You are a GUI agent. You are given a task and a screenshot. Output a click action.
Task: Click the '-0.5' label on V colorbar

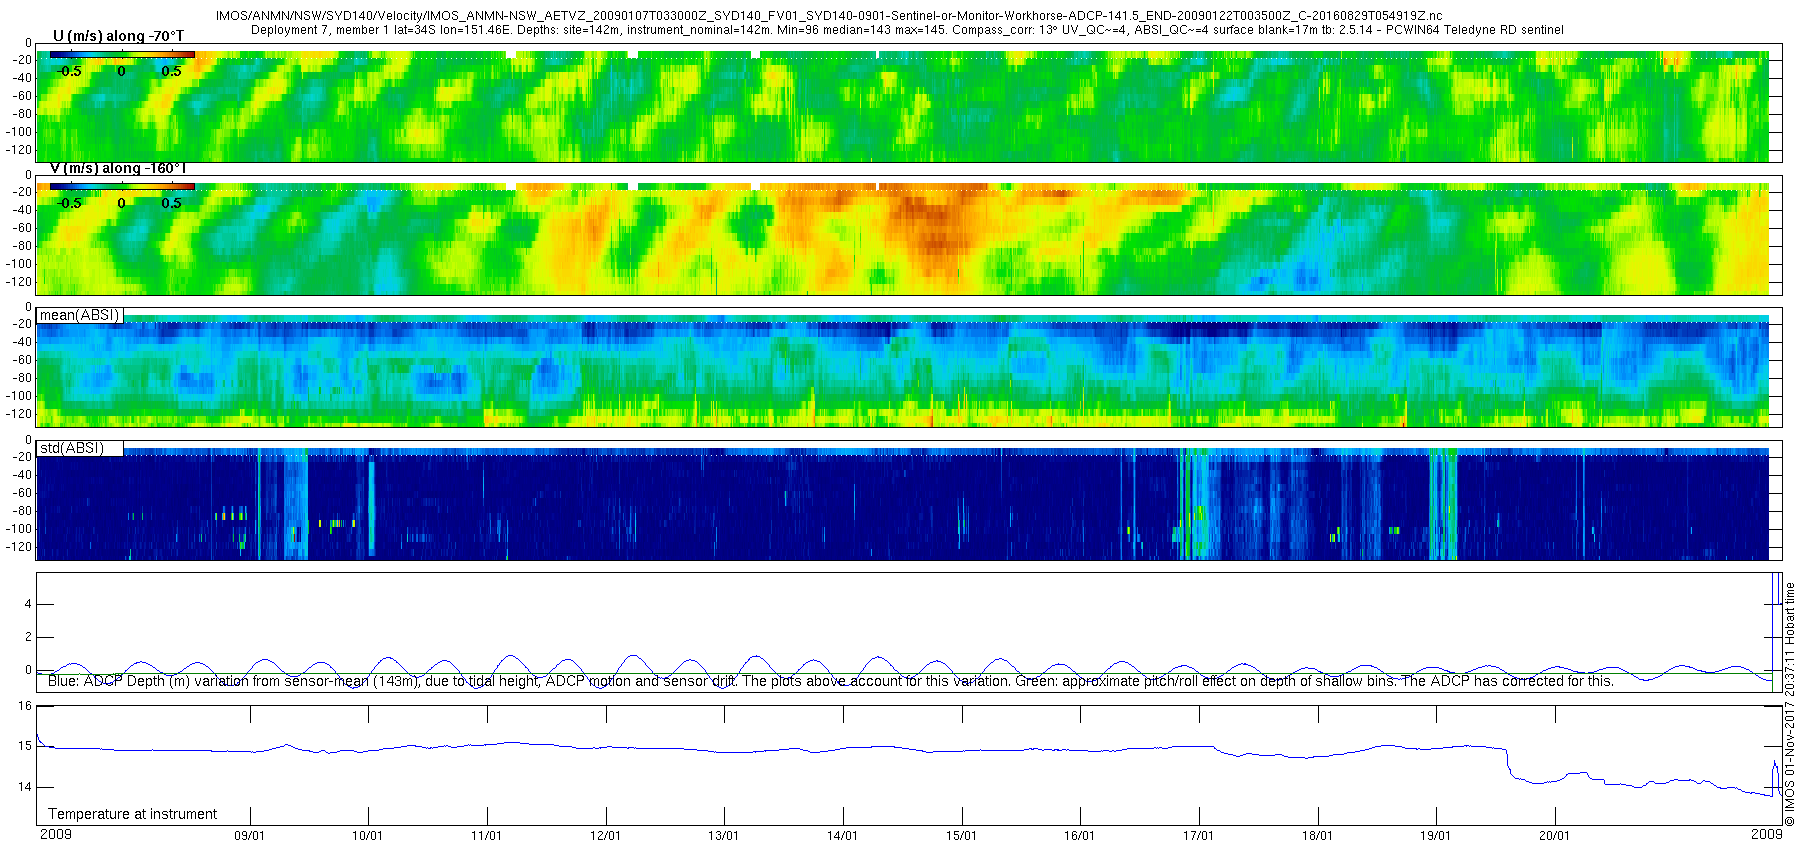69,203
